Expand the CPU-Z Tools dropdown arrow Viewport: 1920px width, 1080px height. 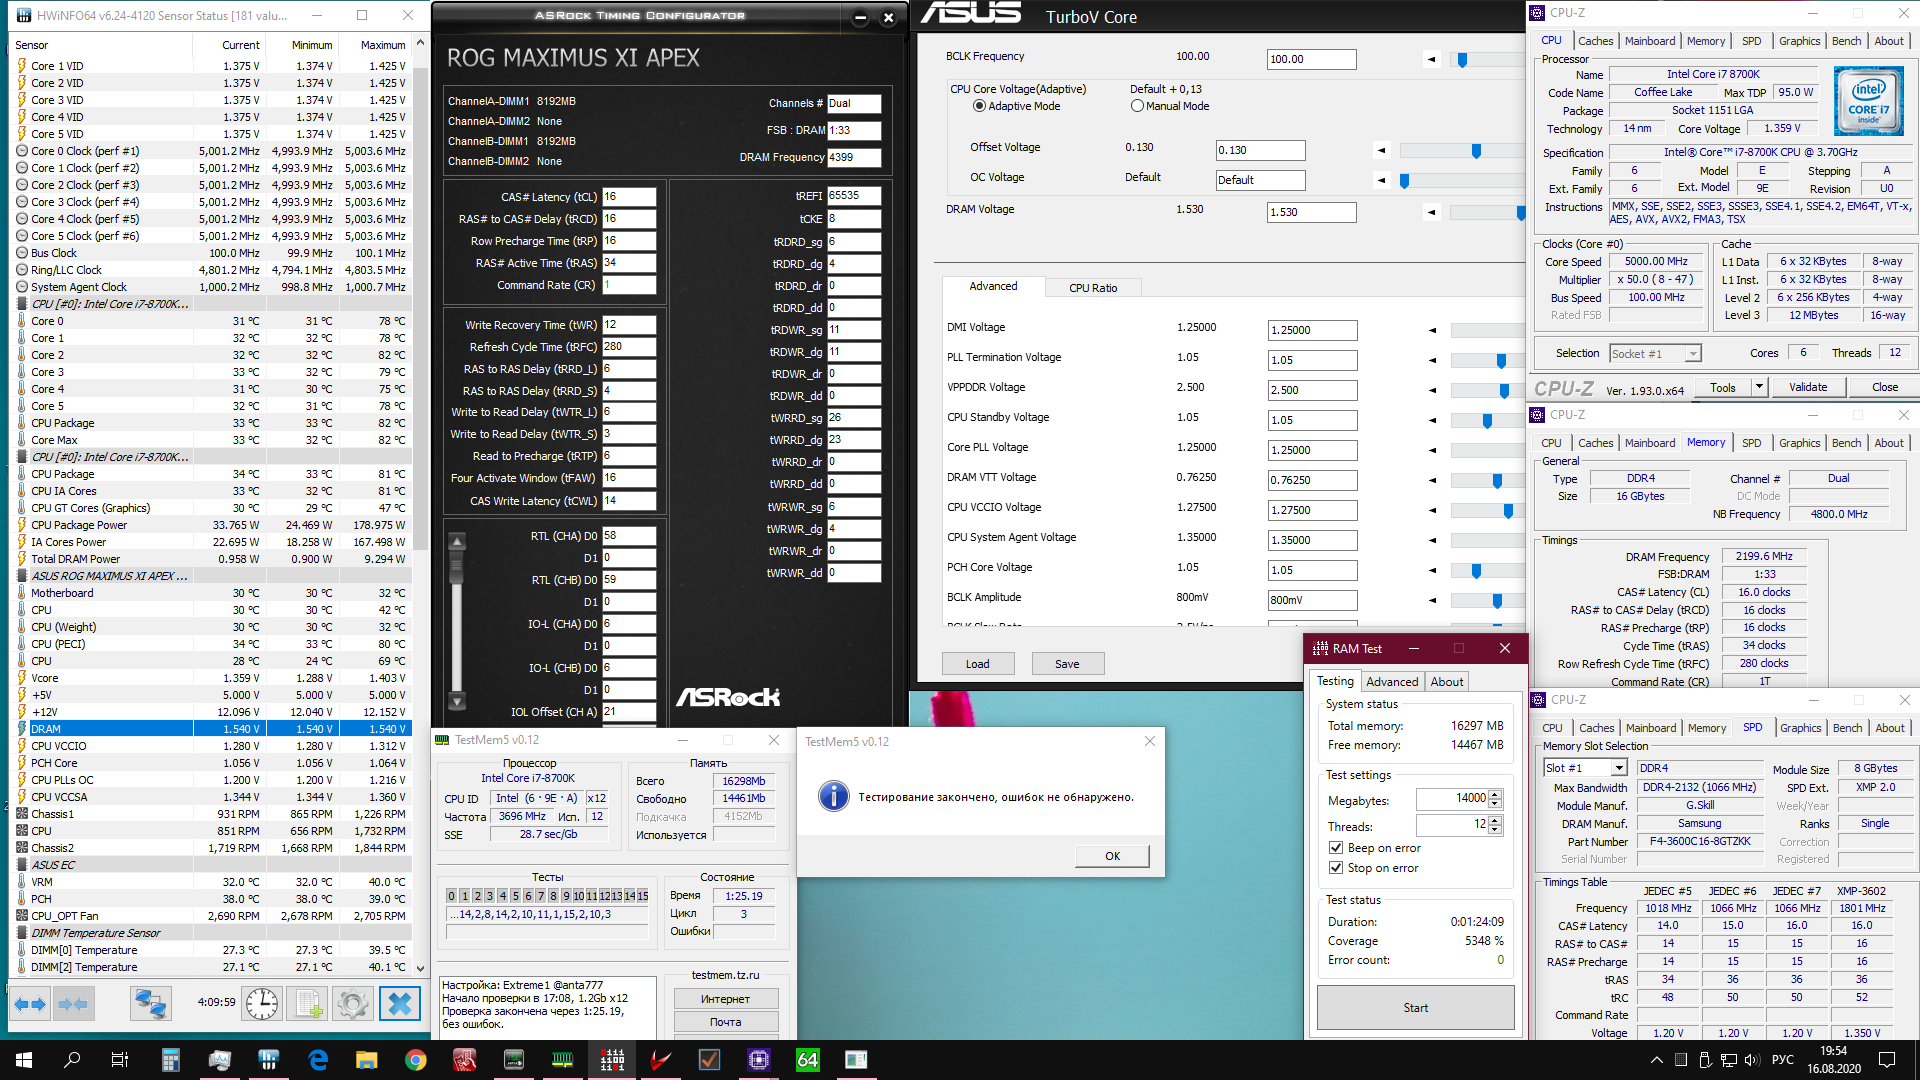(x=1759, y=387)
